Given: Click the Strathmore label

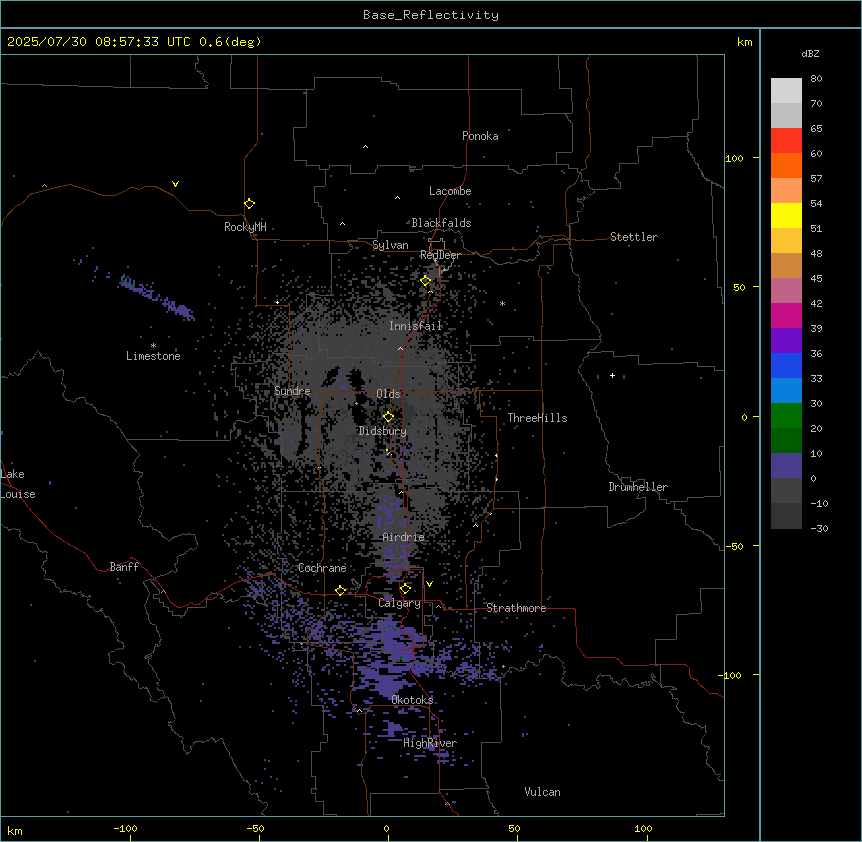Looking at the screenshot, I should pyautogui.click(x=516, y=608).
